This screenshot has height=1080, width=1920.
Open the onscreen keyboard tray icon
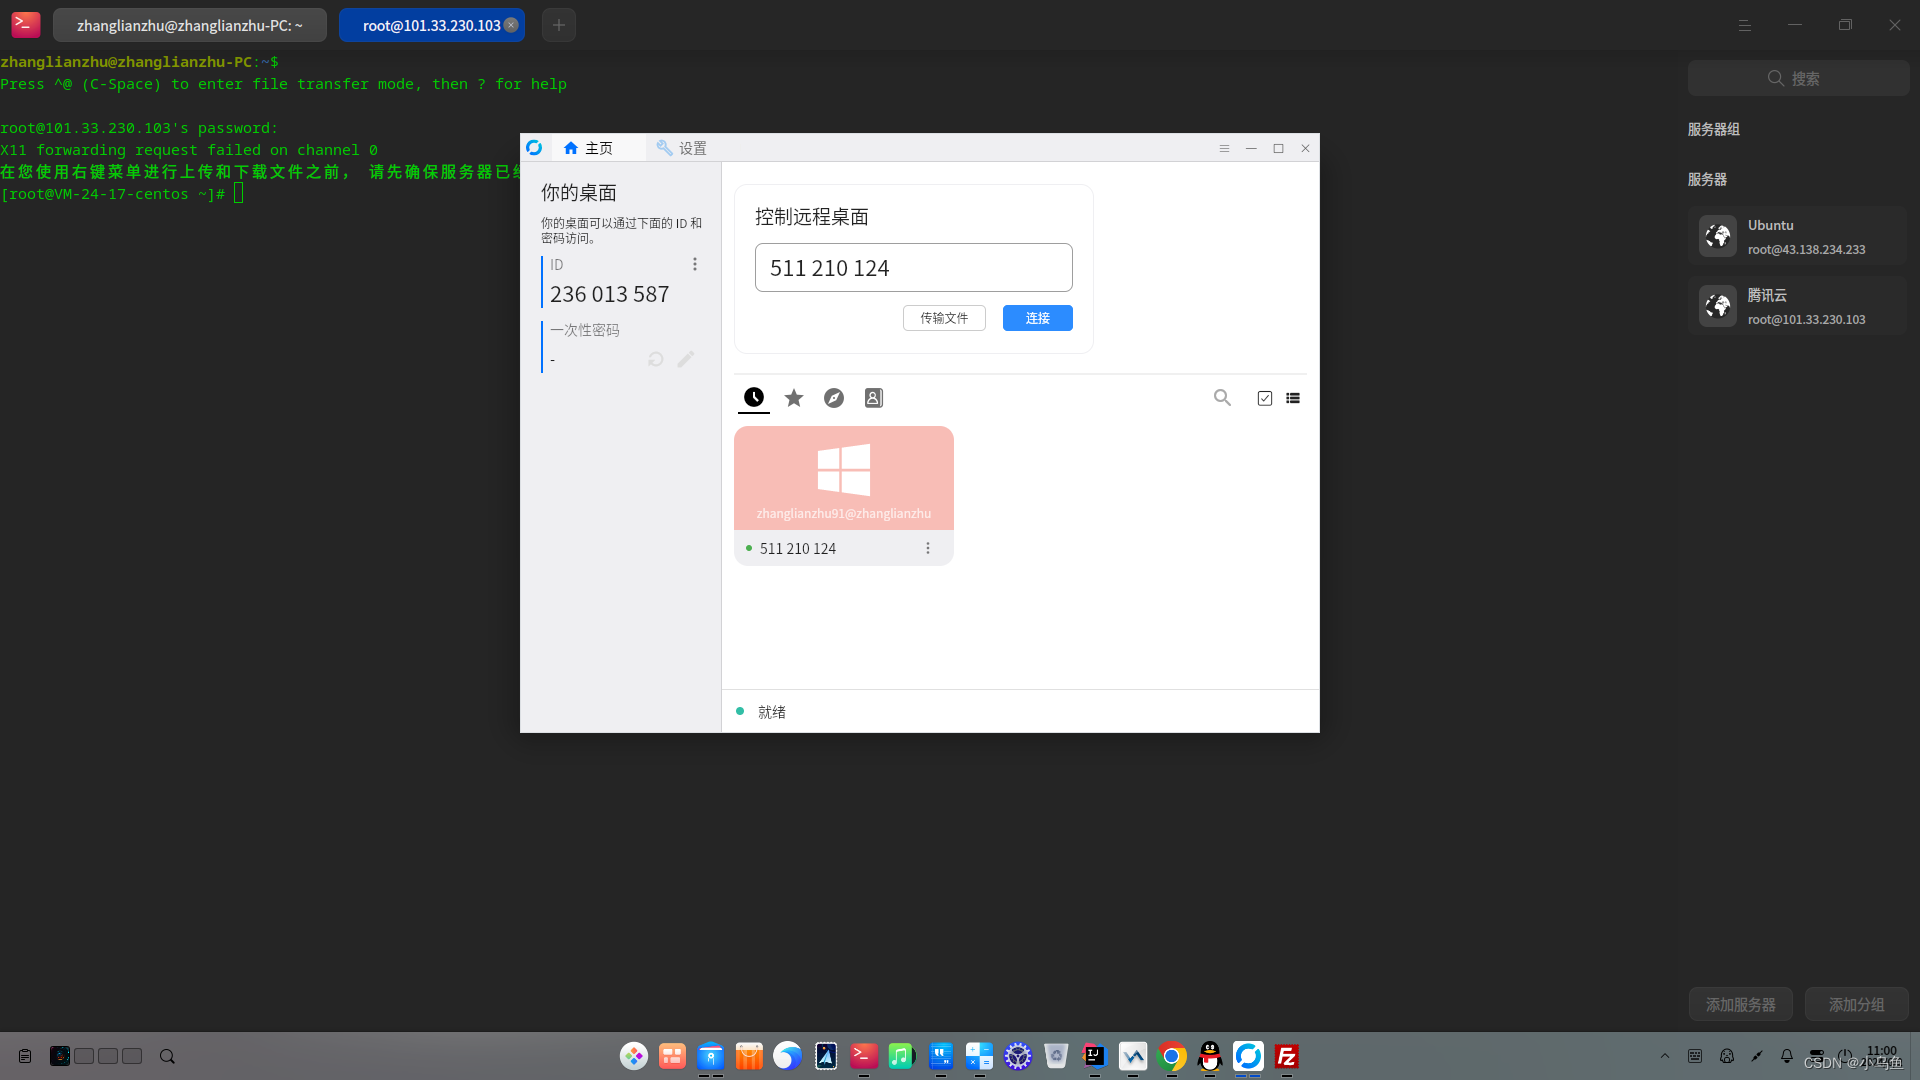pos(1695,1056)
